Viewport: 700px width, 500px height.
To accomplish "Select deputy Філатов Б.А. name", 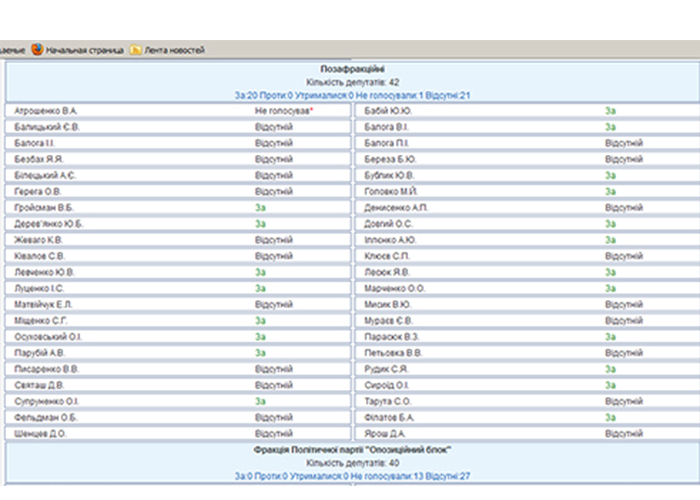I will 389,418.
